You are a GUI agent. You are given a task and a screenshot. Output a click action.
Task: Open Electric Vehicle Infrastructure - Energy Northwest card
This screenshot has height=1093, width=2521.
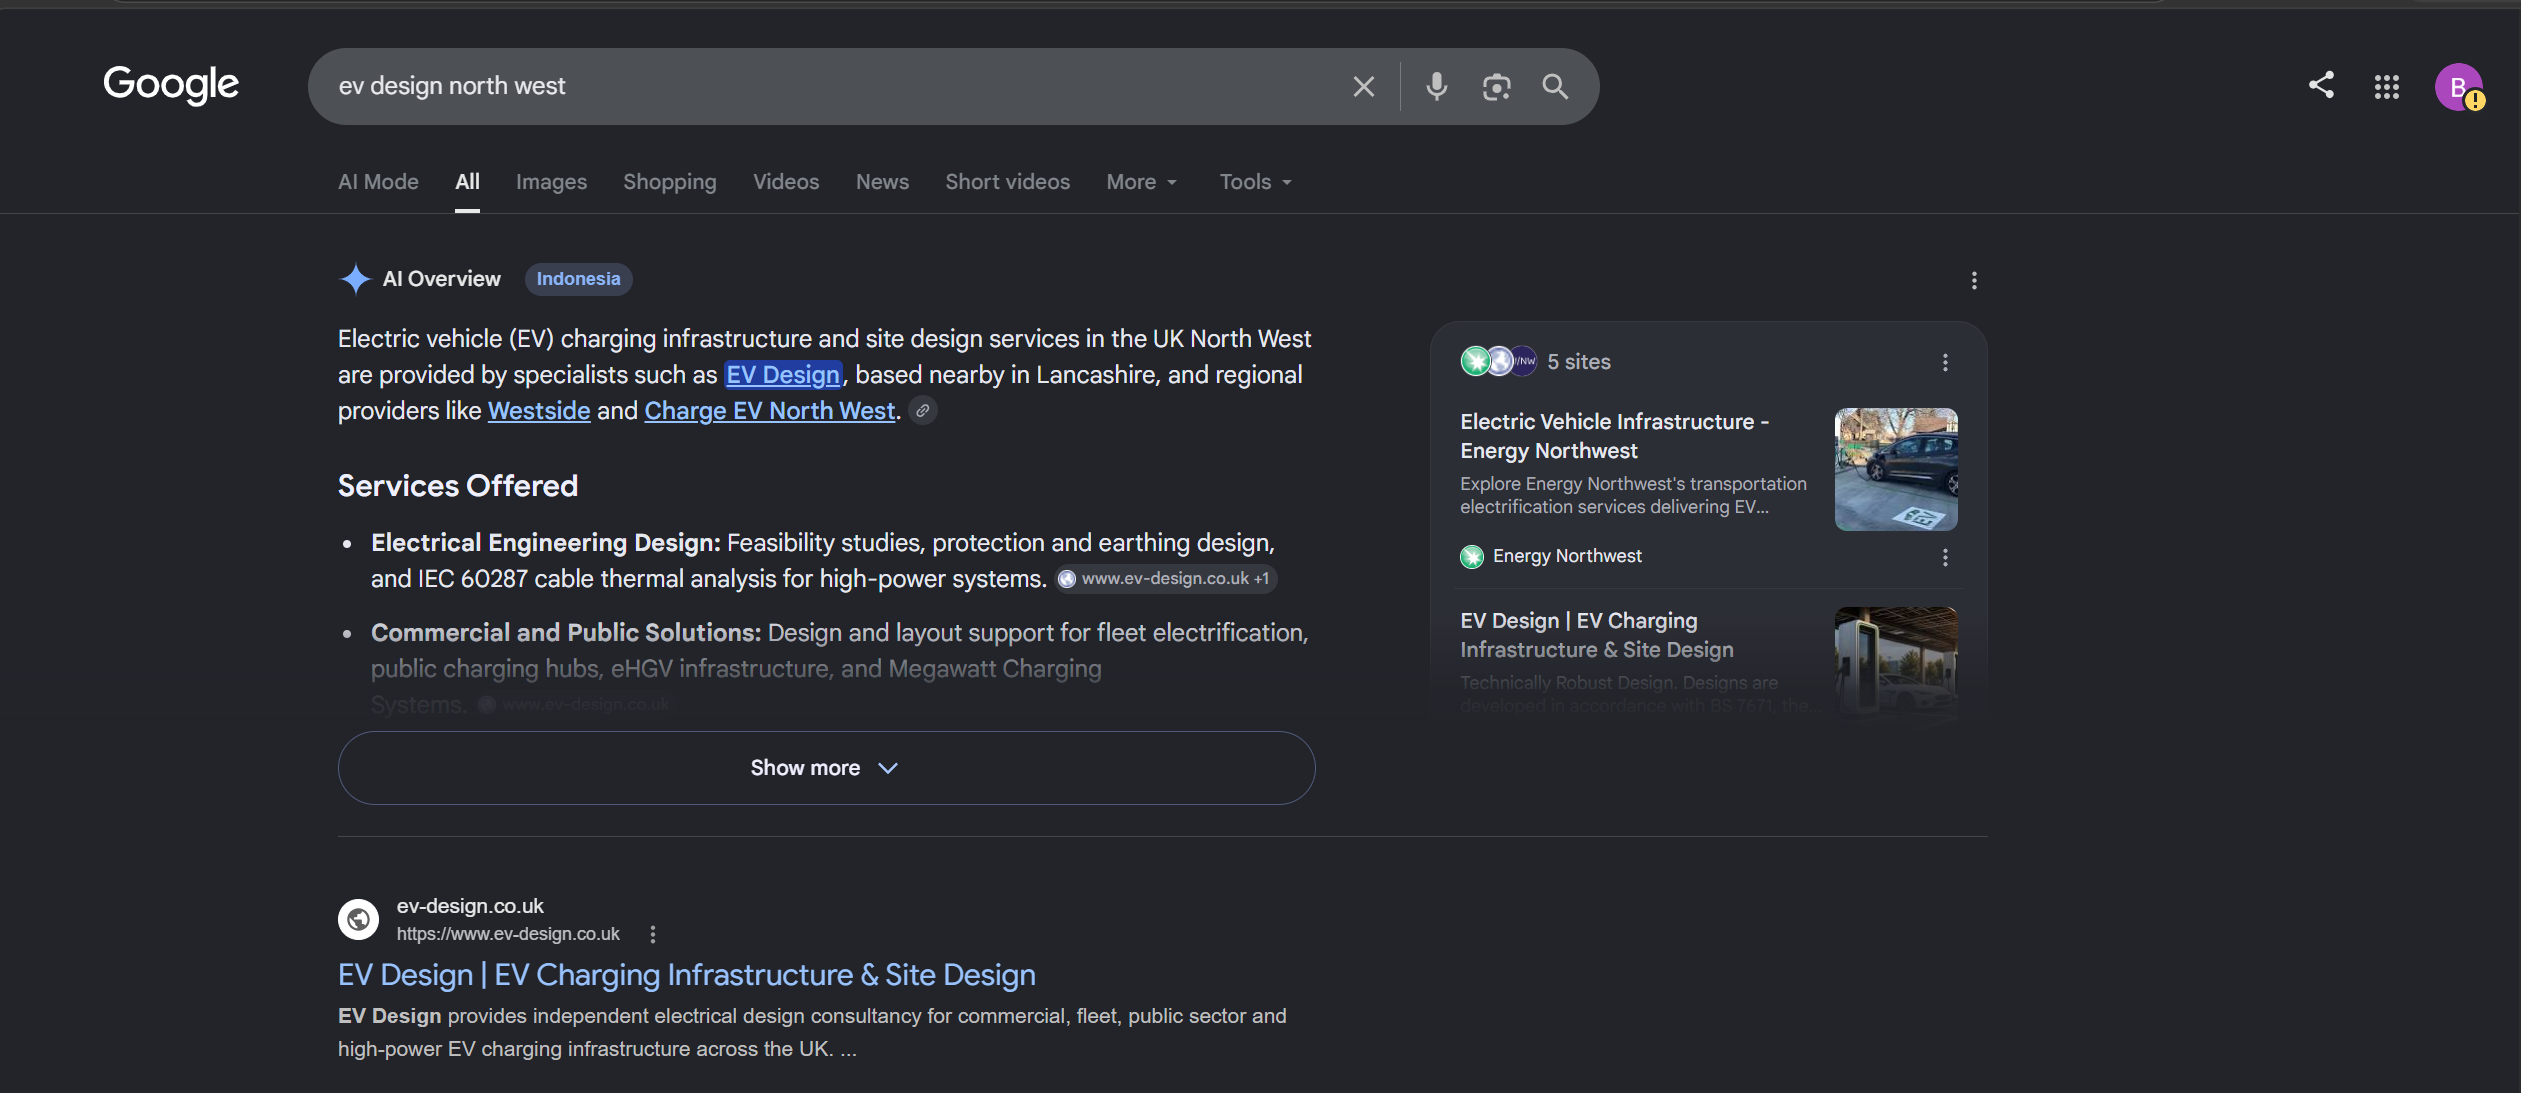(1614, 436)
